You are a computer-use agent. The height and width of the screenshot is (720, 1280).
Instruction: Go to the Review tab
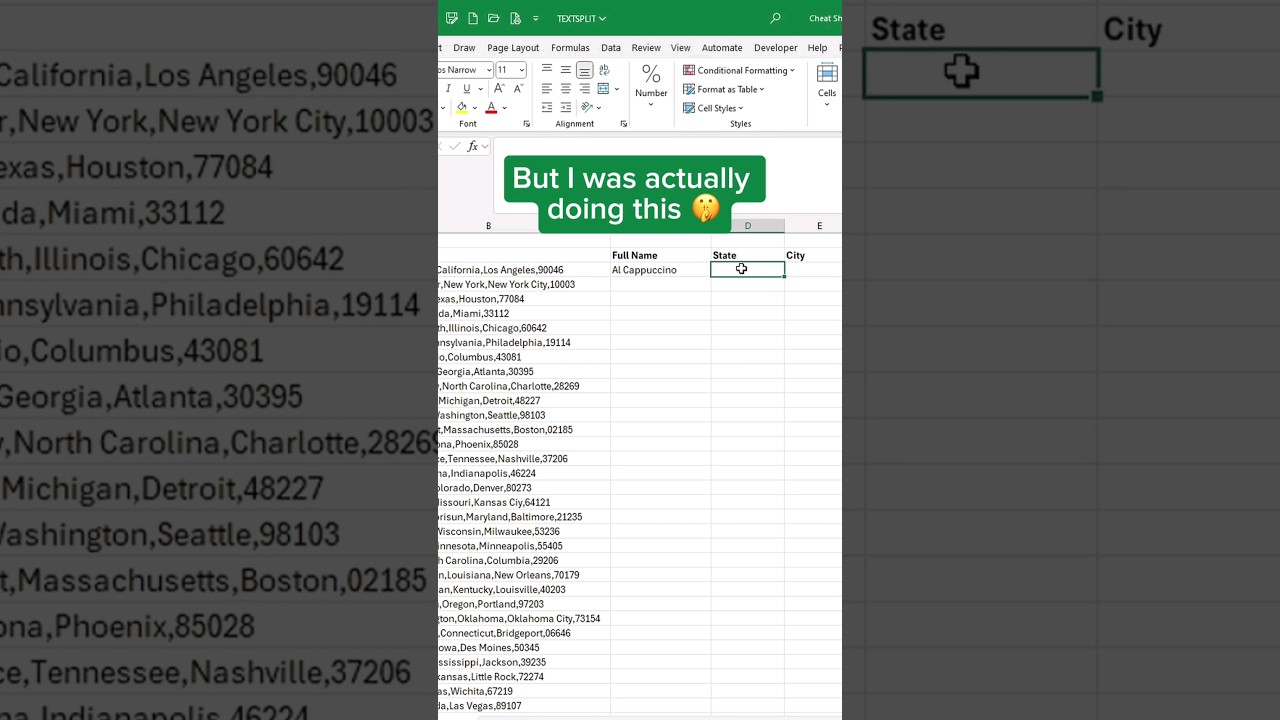pyautogui.click(x=646, y=48)
